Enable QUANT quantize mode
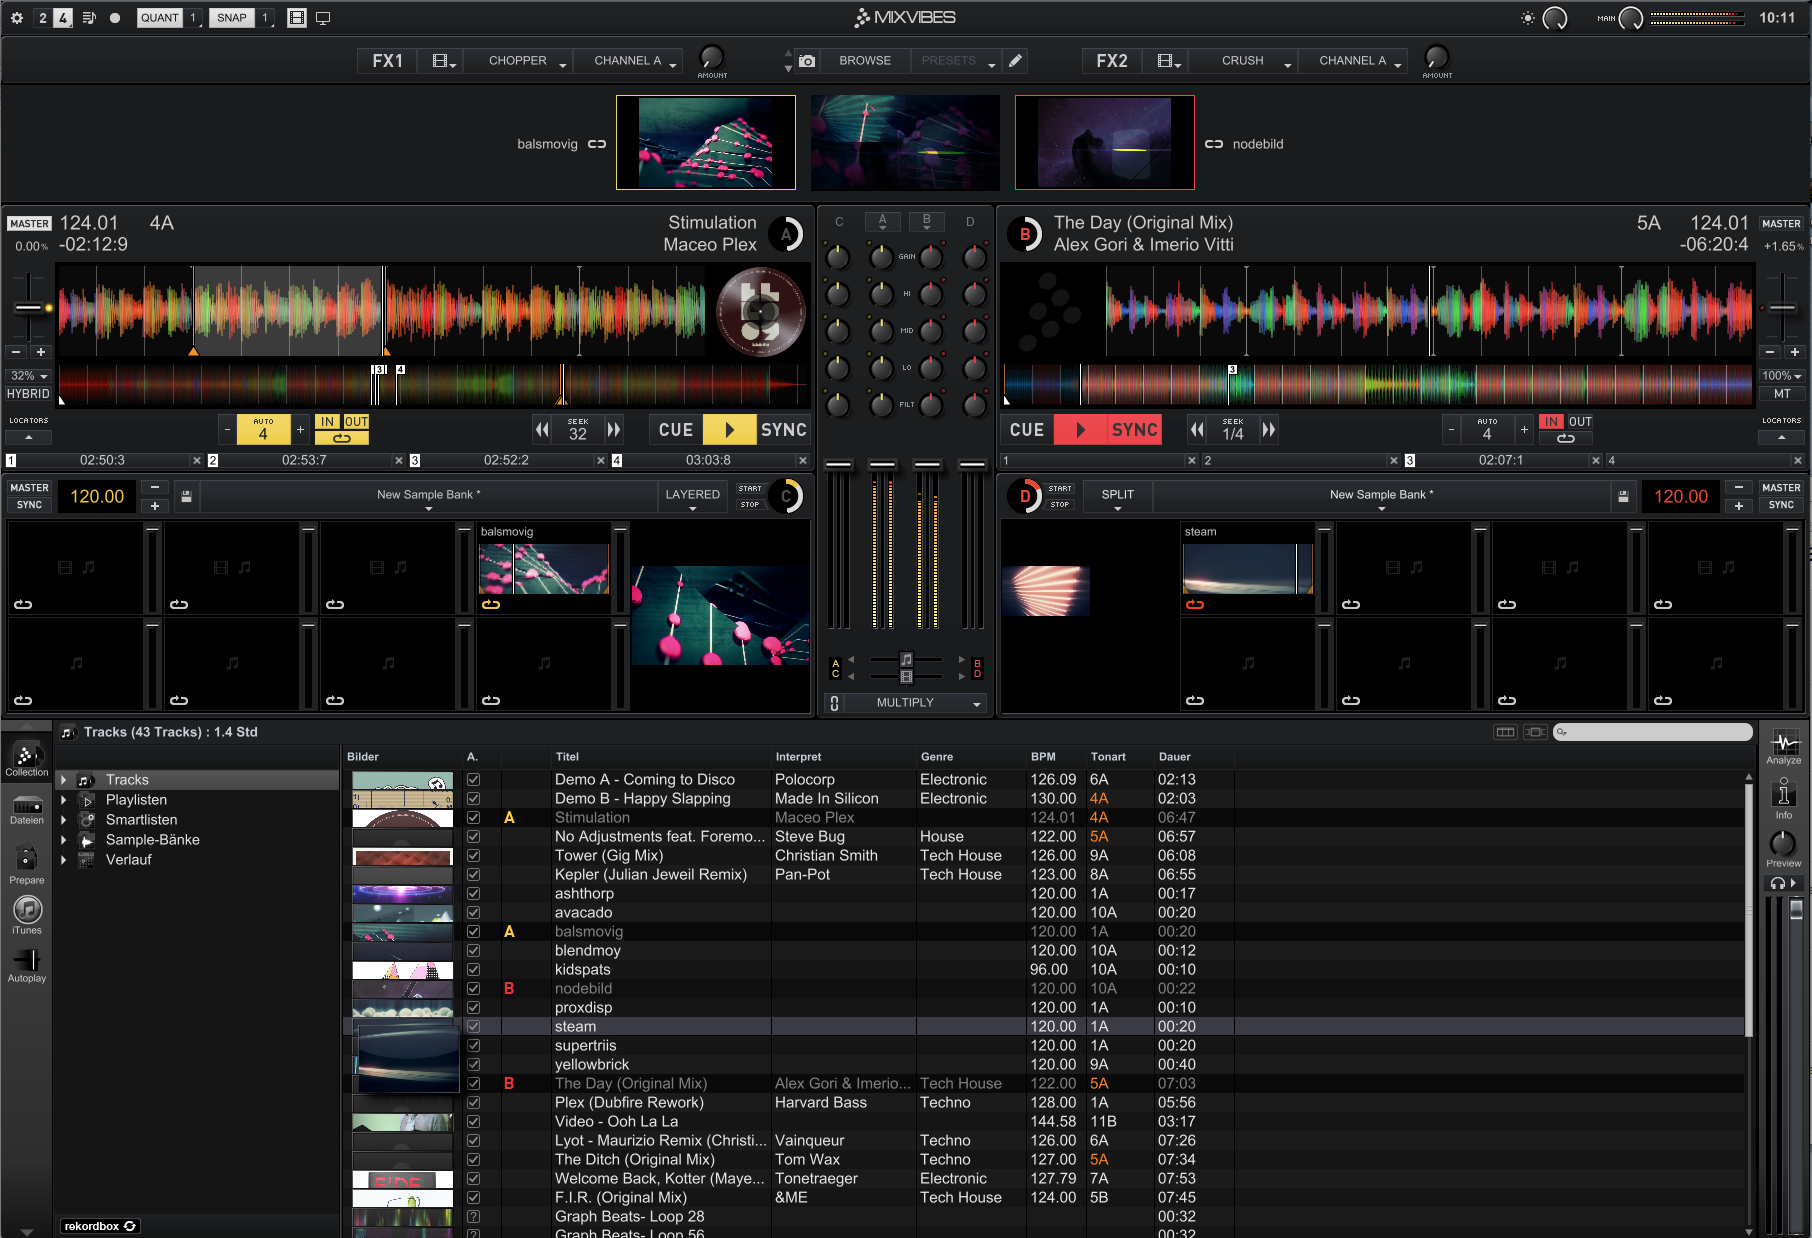The height and width of the screenshot is (1238, 1812). tap(159, 17)
